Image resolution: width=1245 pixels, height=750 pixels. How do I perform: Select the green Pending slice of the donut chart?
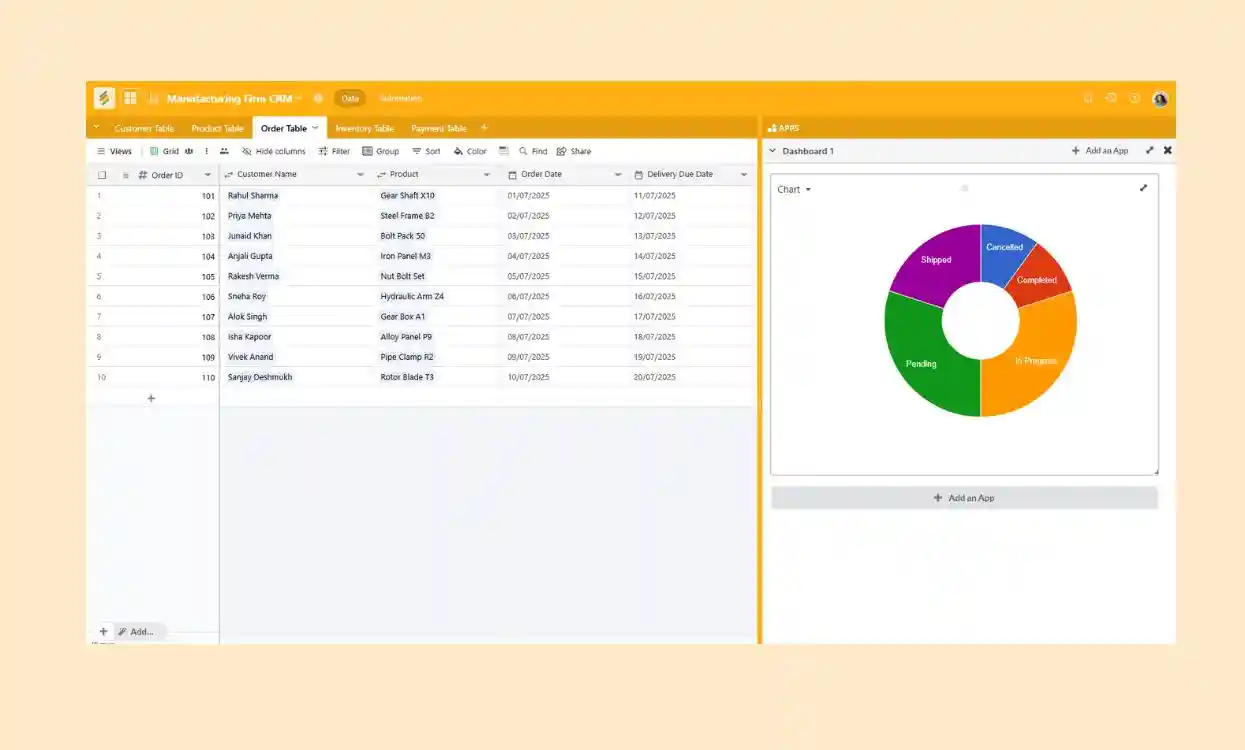pyautogui.click(x=920, y=363)
